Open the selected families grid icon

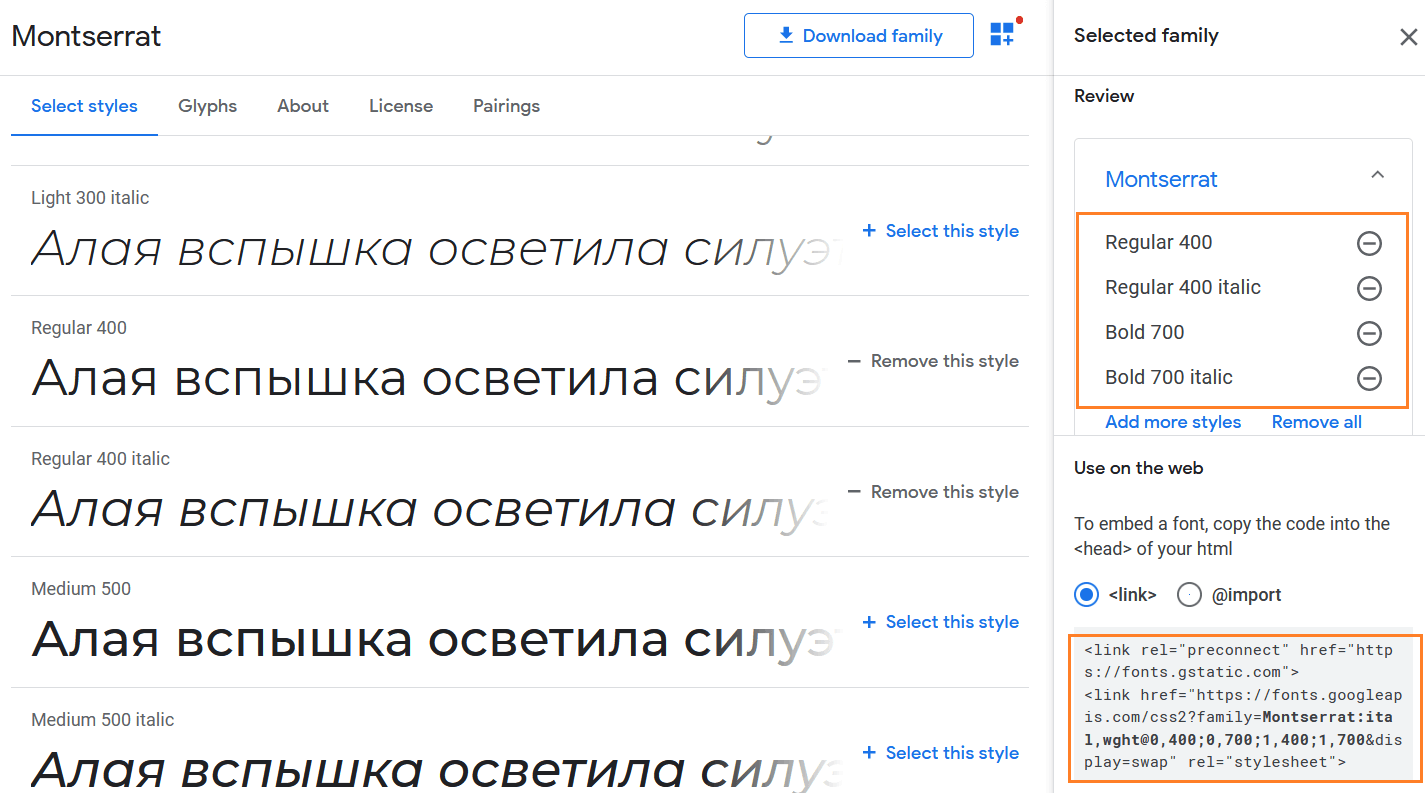(1002, 35)
